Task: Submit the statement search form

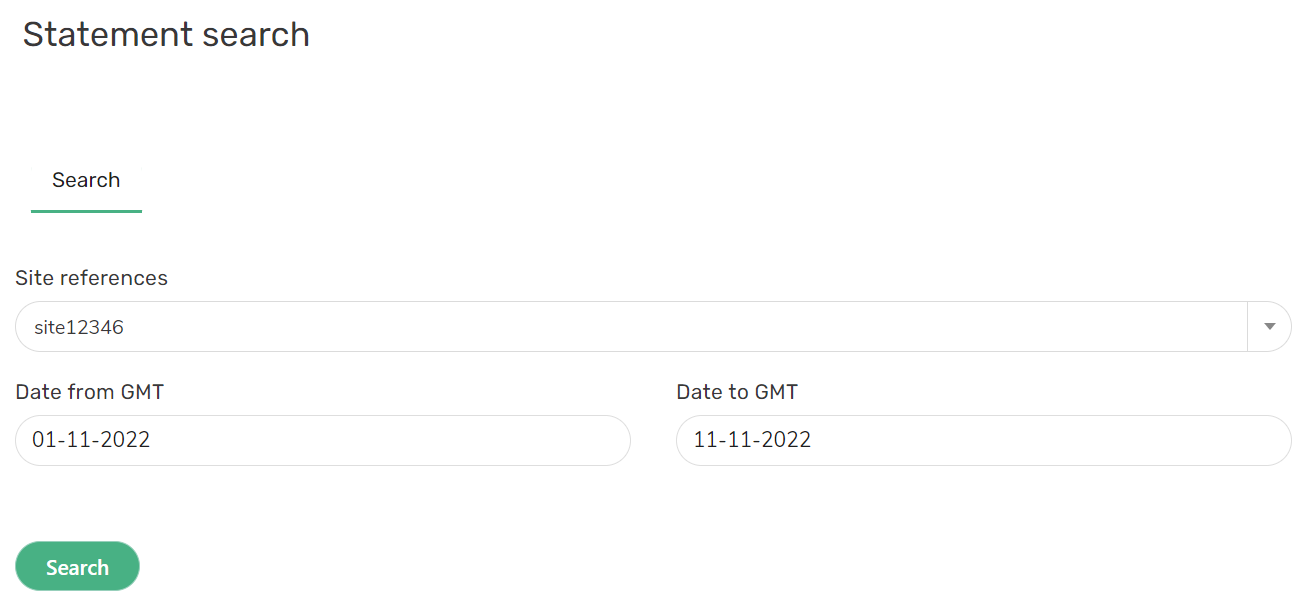Action: pyautogui.click(x=77, y=567)
